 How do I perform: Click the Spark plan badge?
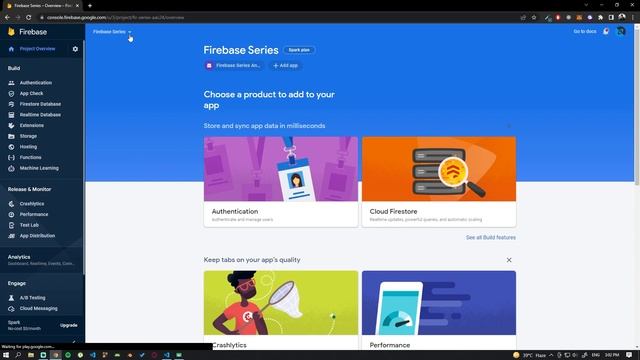pos(299,50)
